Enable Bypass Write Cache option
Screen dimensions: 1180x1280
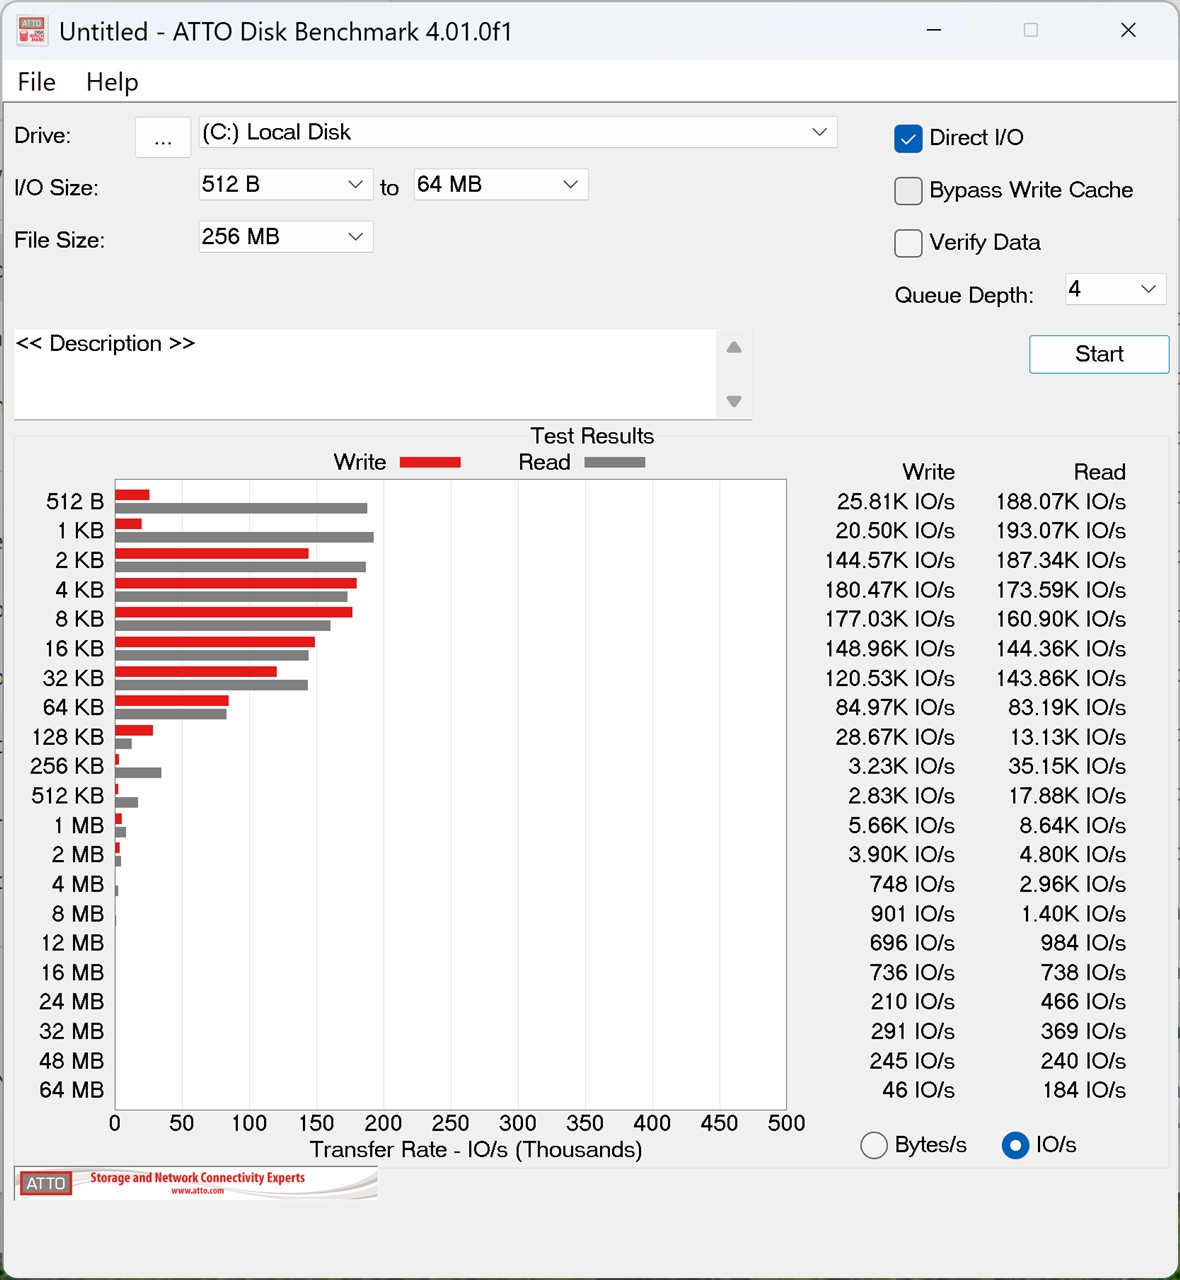(x=908, y=191)
